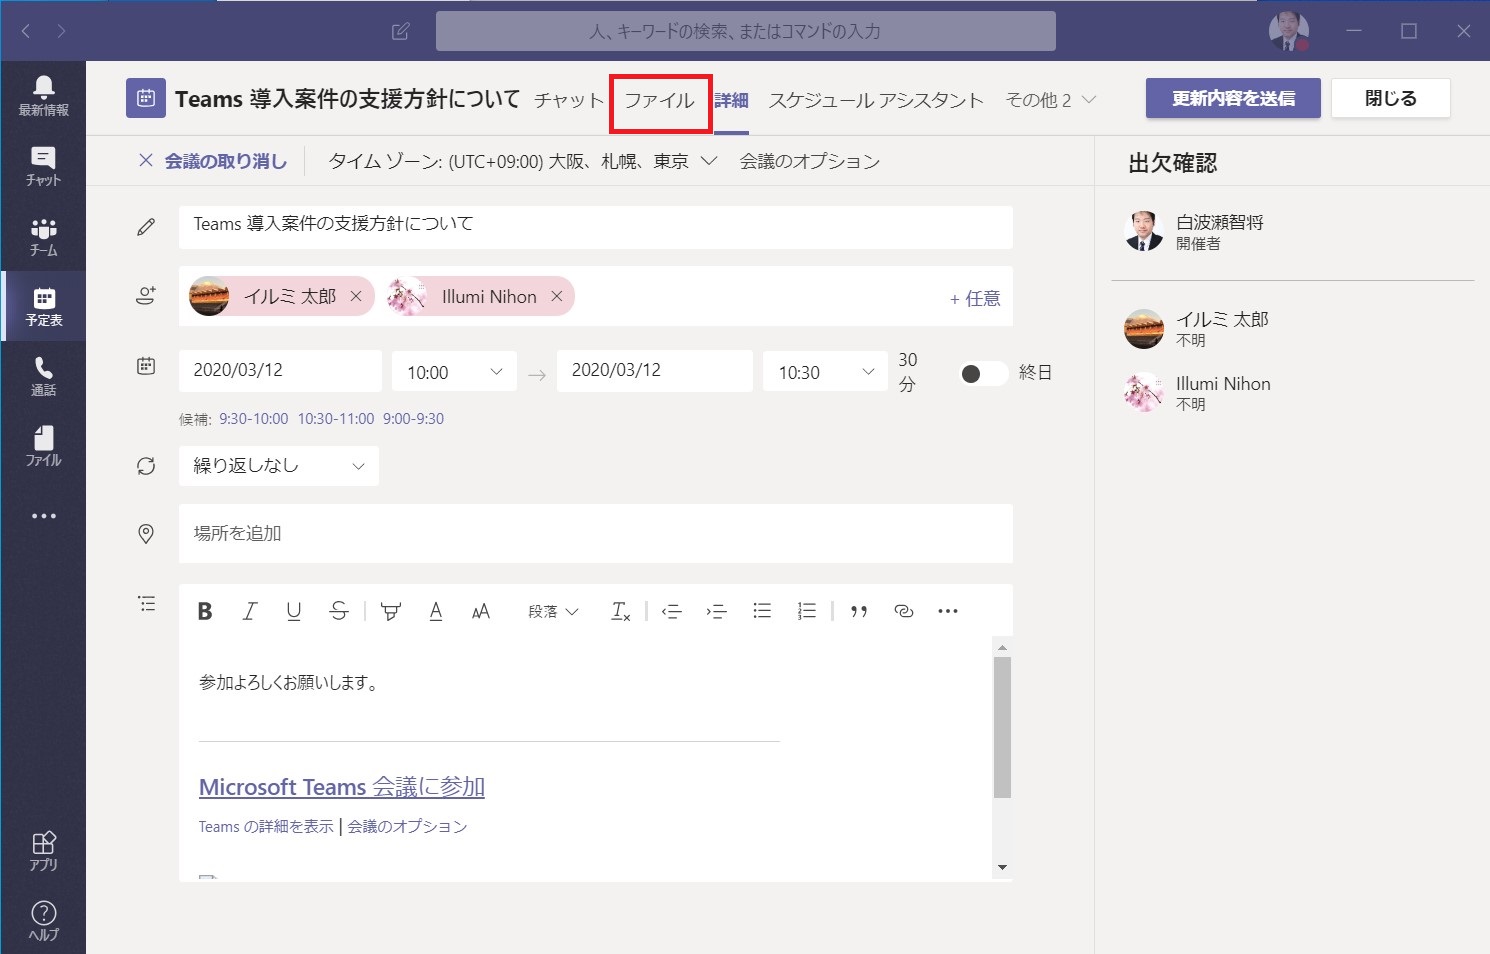Add optional attendees with + 任意

975,298
